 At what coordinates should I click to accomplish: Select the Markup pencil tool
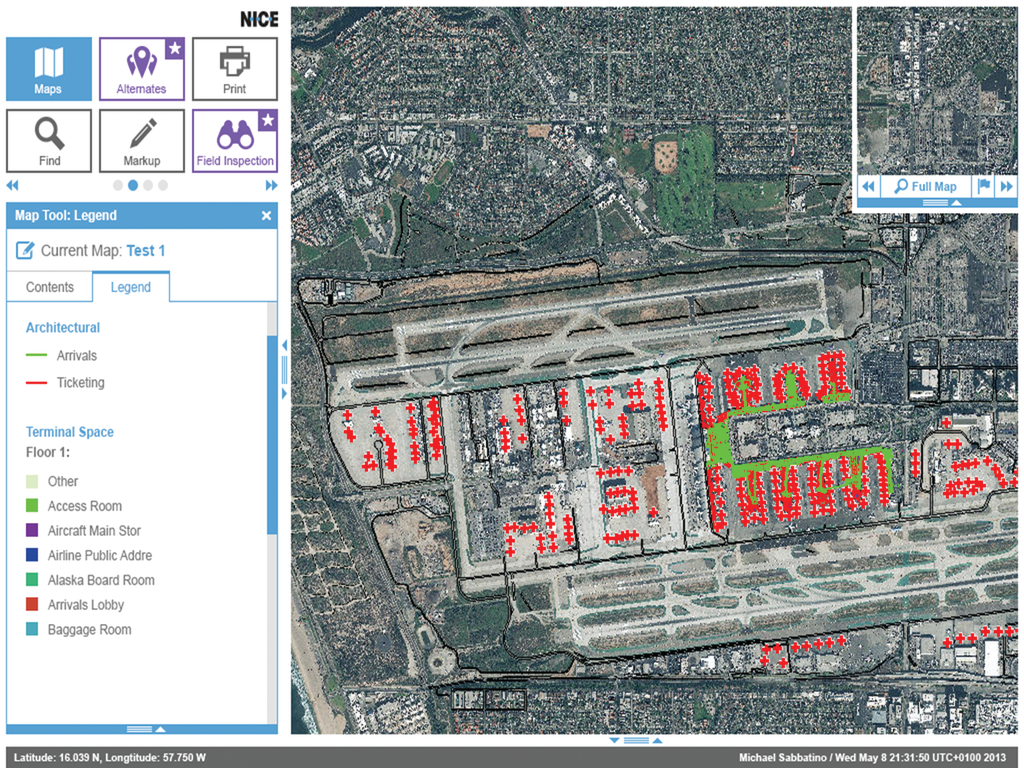141,141
